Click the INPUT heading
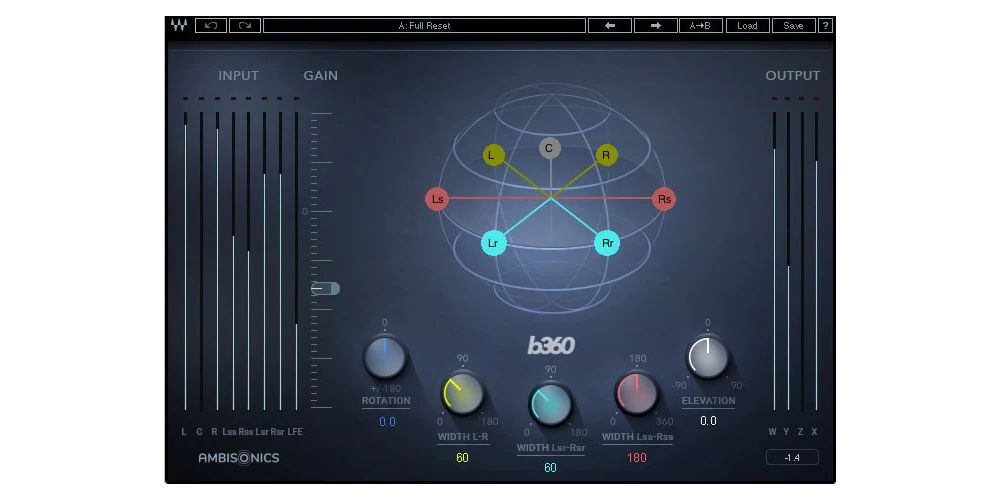 click(239, 75)
